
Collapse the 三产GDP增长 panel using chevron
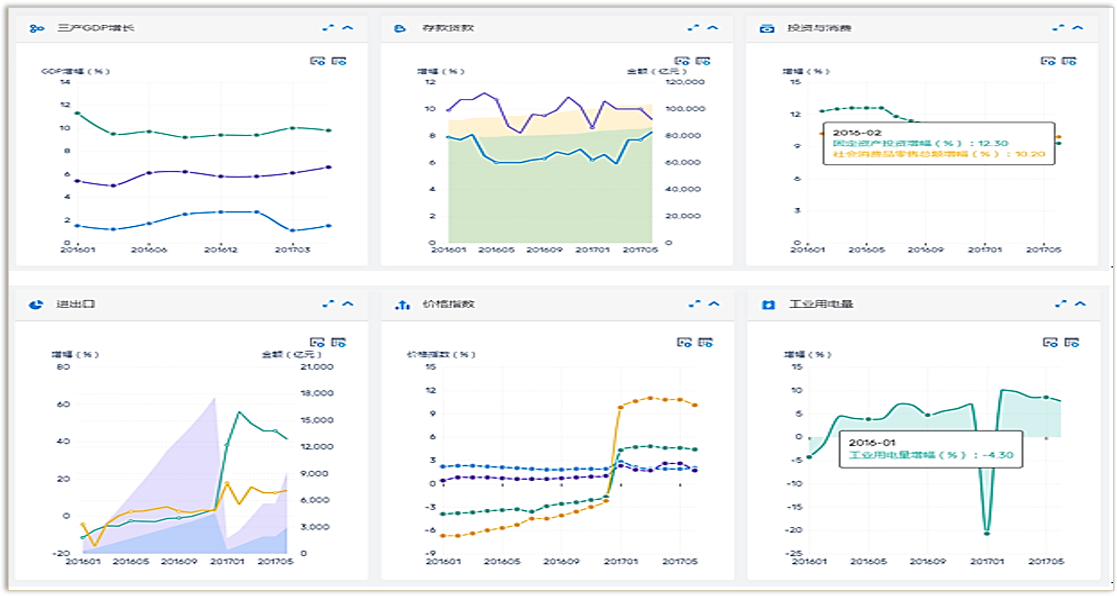348,28
